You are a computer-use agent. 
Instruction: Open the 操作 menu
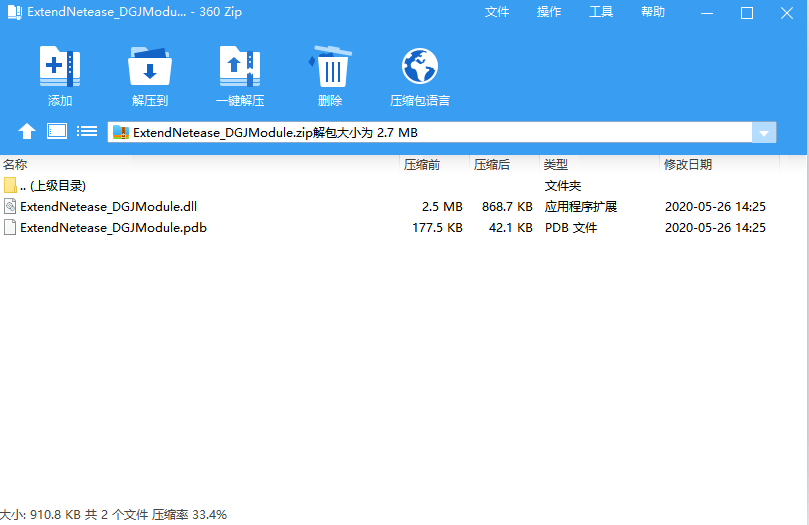point(549,12)
